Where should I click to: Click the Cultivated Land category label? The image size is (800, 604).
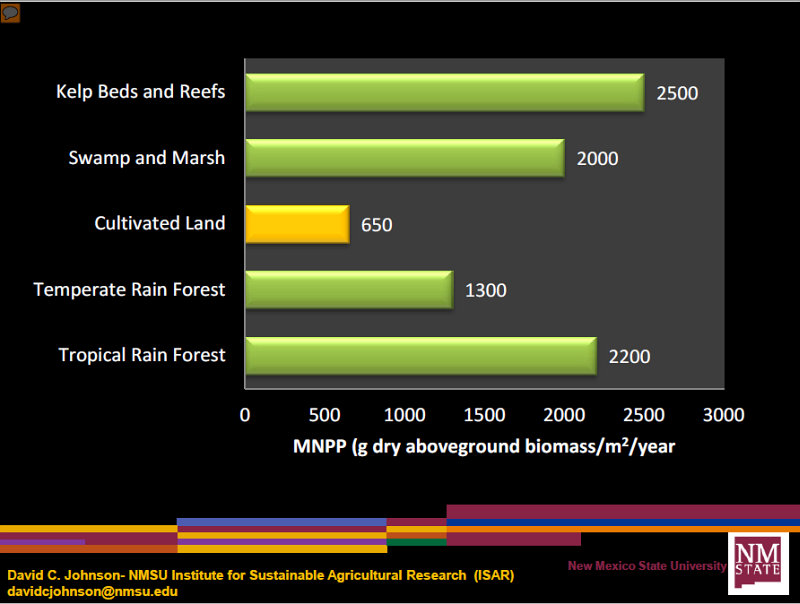[160, 224]
